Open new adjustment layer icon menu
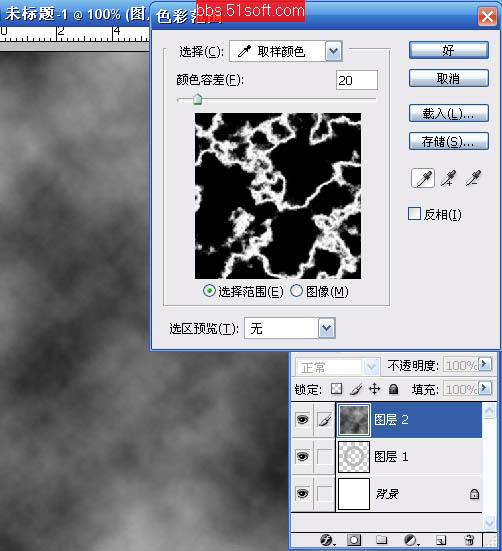The height and width of the screenshot is (551, 502). (x=411, y=540)
